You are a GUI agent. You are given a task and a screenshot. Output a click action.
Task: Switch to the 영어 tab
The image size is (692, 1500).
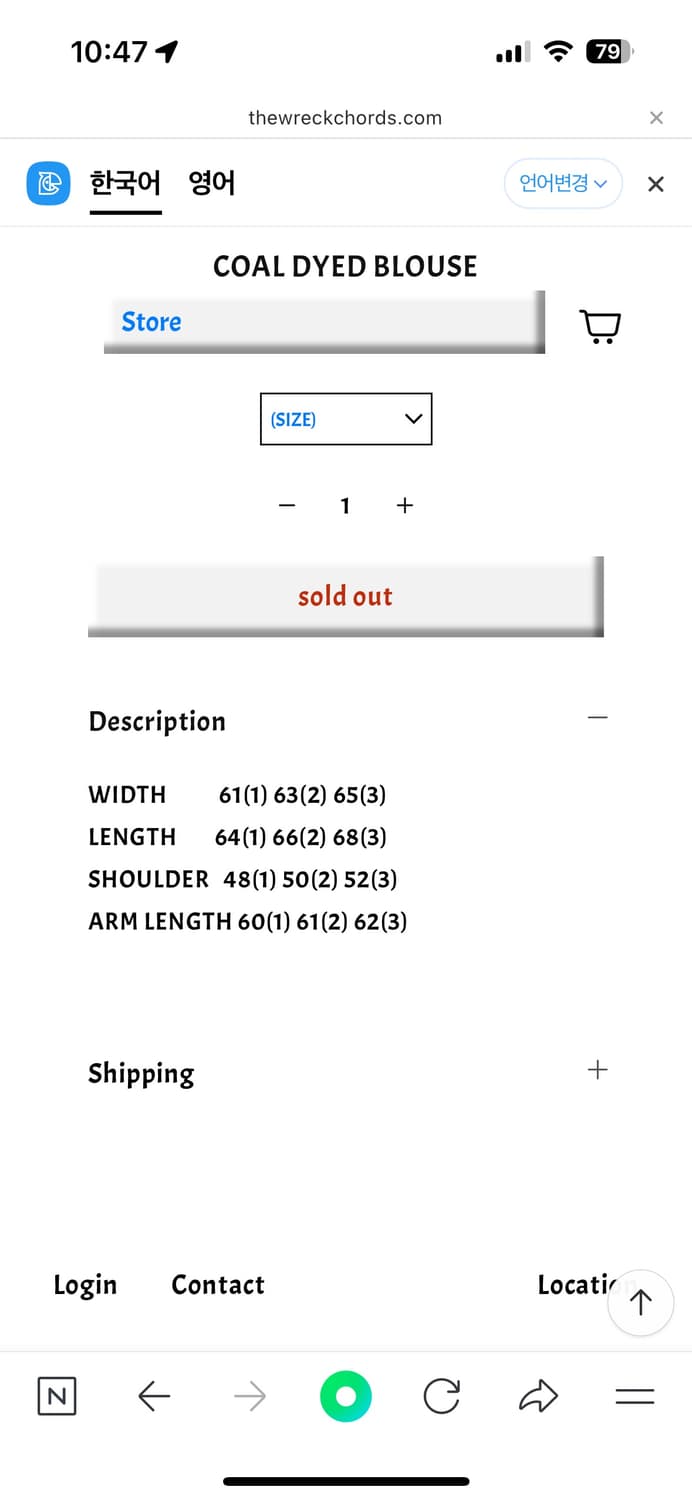point(212,184)
